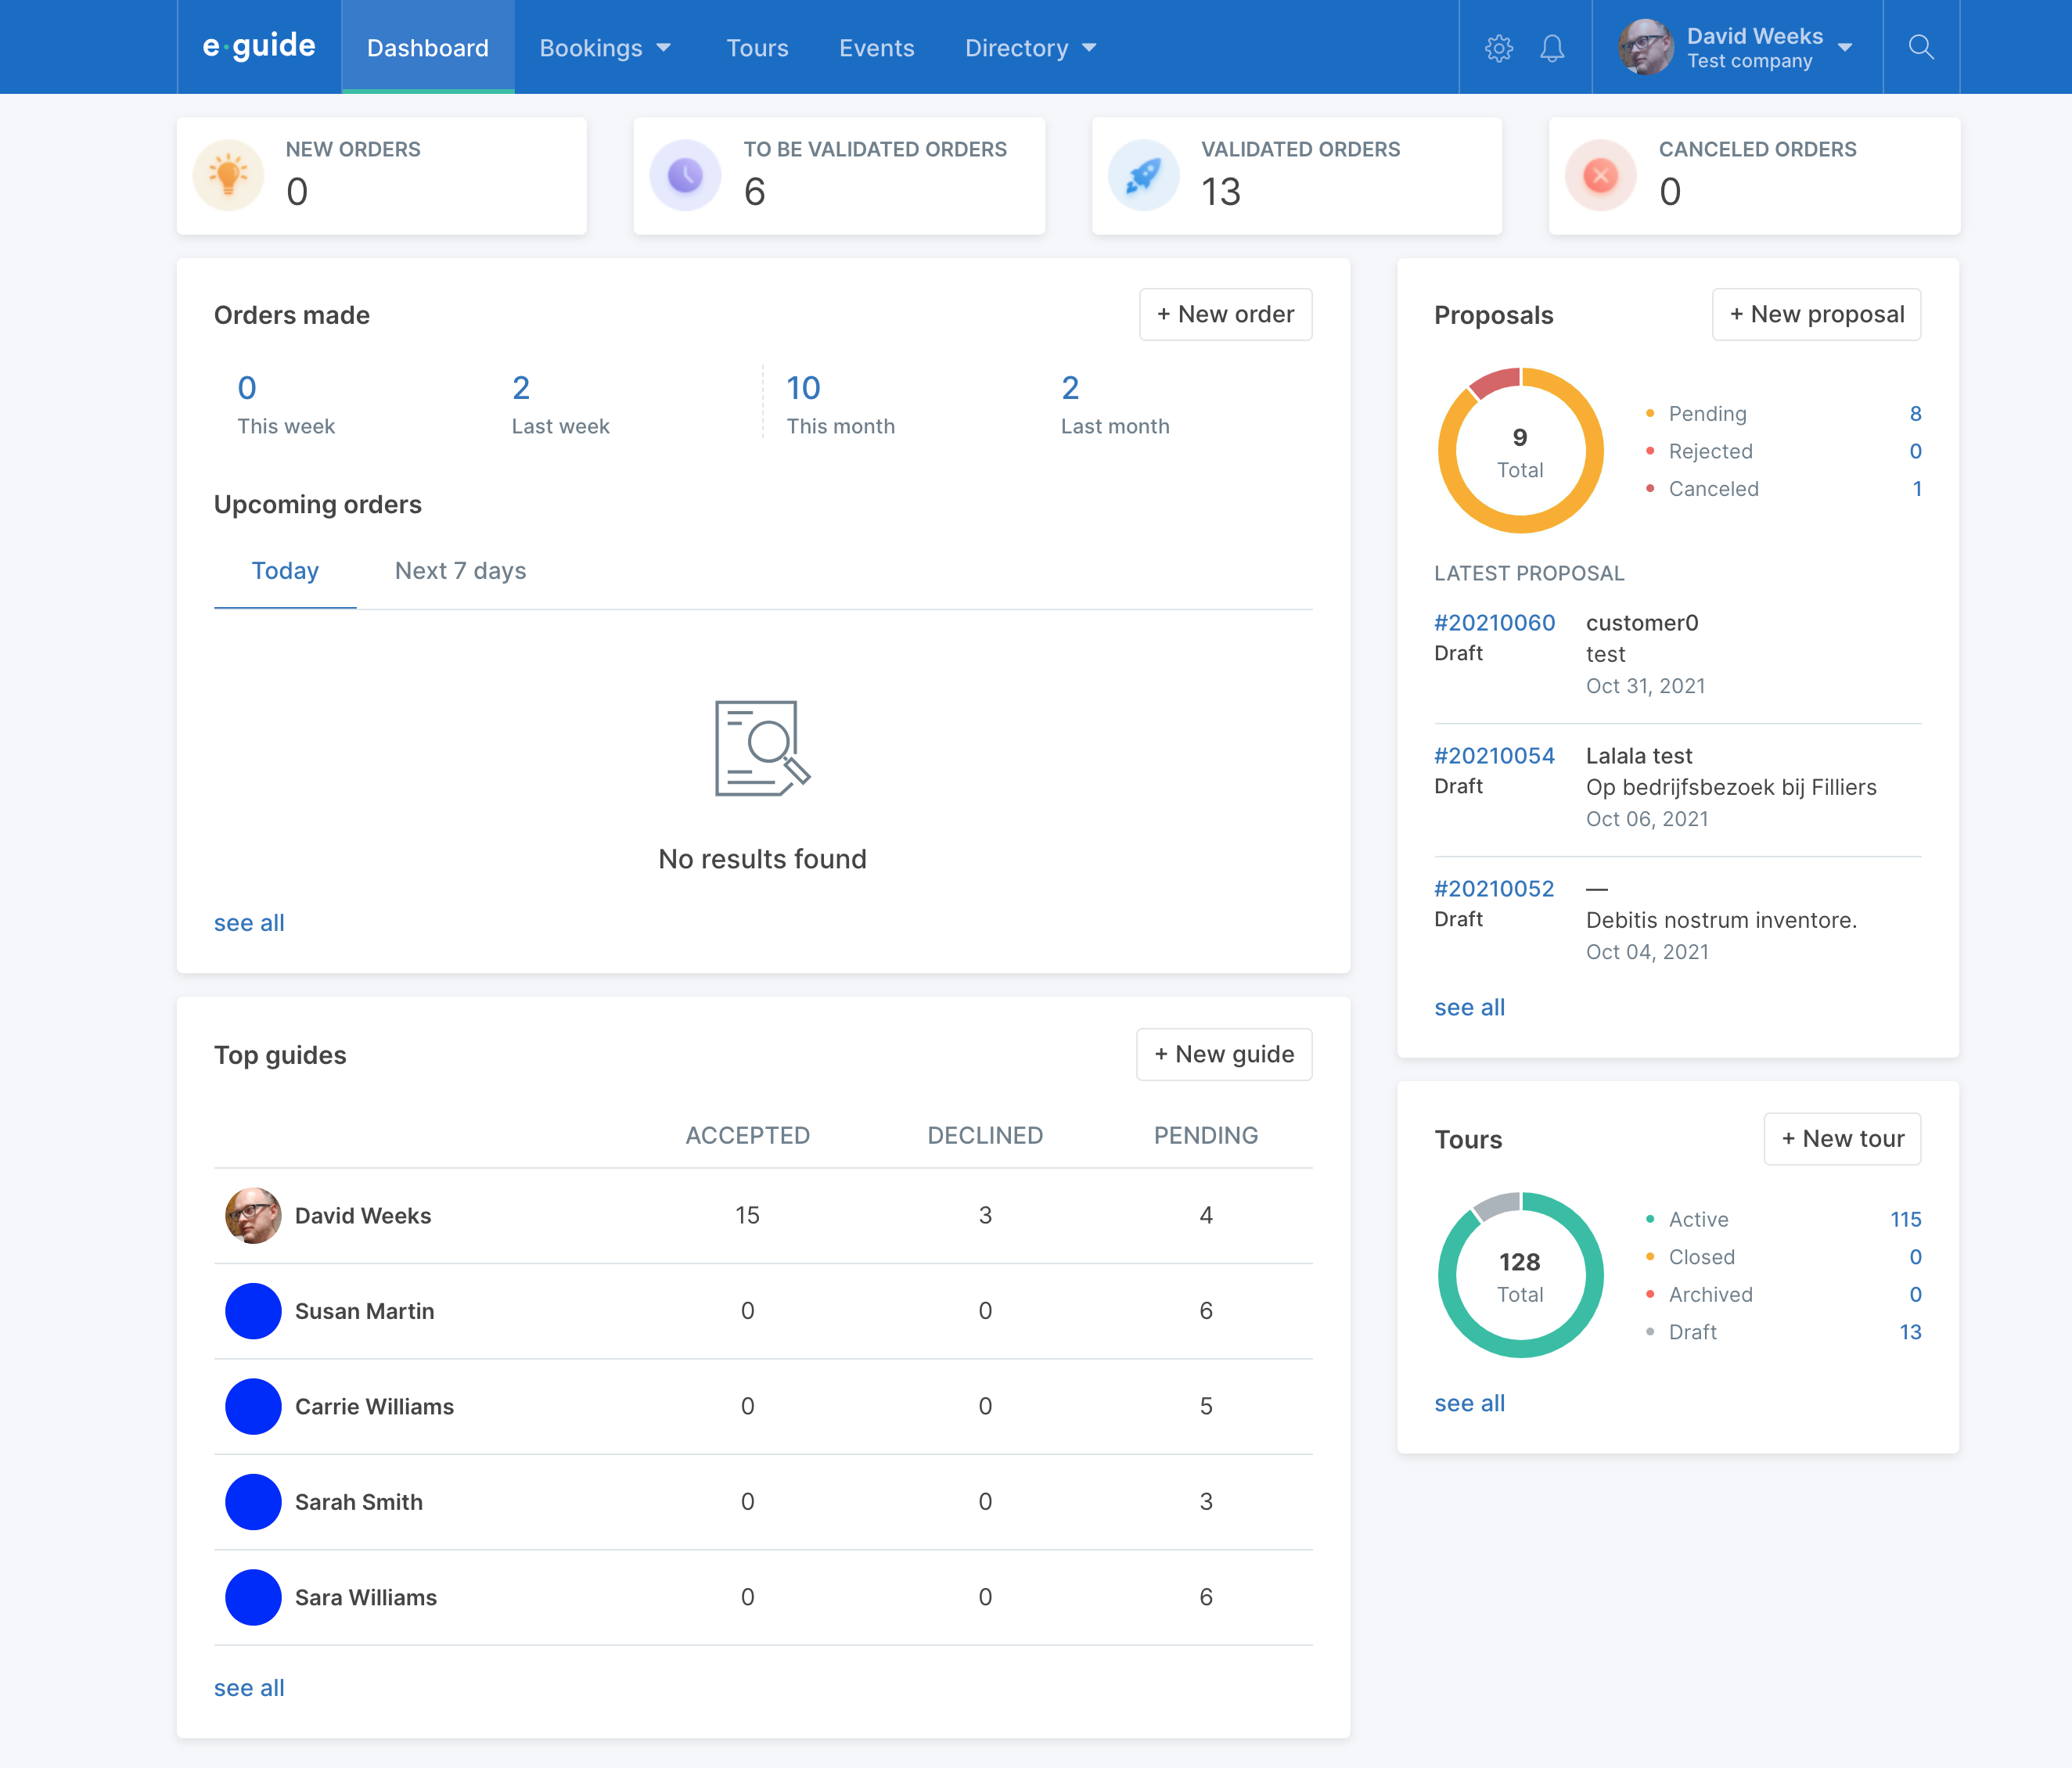The width and height of the screenshot is (2072, 1768).
Task: Click the To Be Validated clock icon
Action: click(x=685, y=175)
